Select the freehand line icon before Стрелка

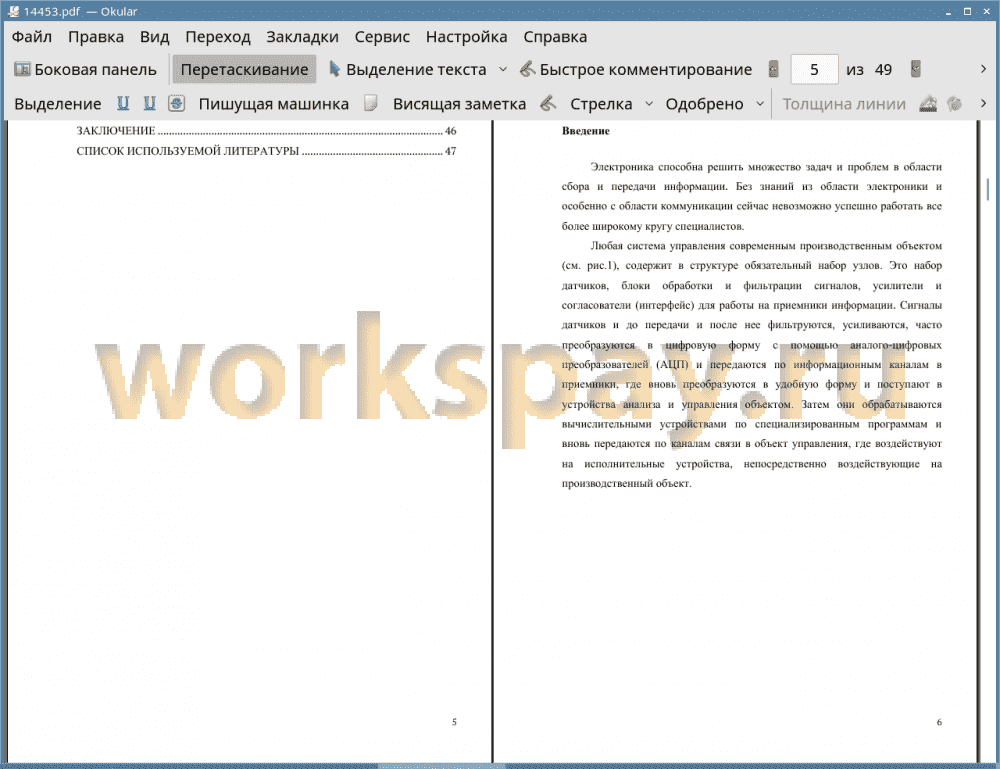(x=548, y=103)
